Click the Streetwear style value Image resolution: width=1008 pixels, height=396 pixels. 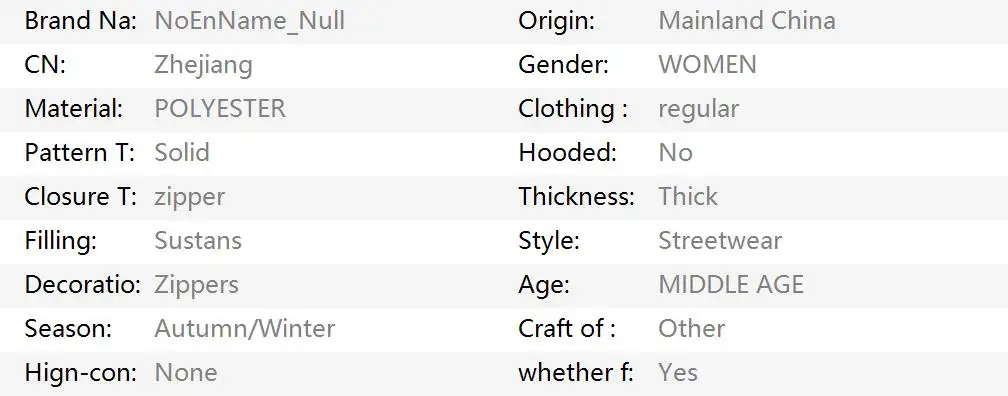pos(720,240)
